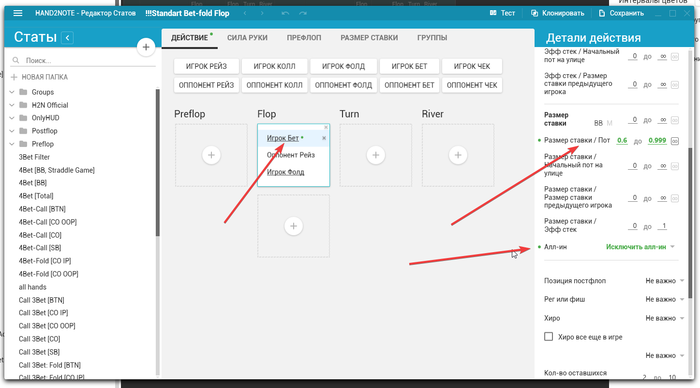The image size is (700, 388).
Task: Redo the last change
Action: (x=303, y=13)
